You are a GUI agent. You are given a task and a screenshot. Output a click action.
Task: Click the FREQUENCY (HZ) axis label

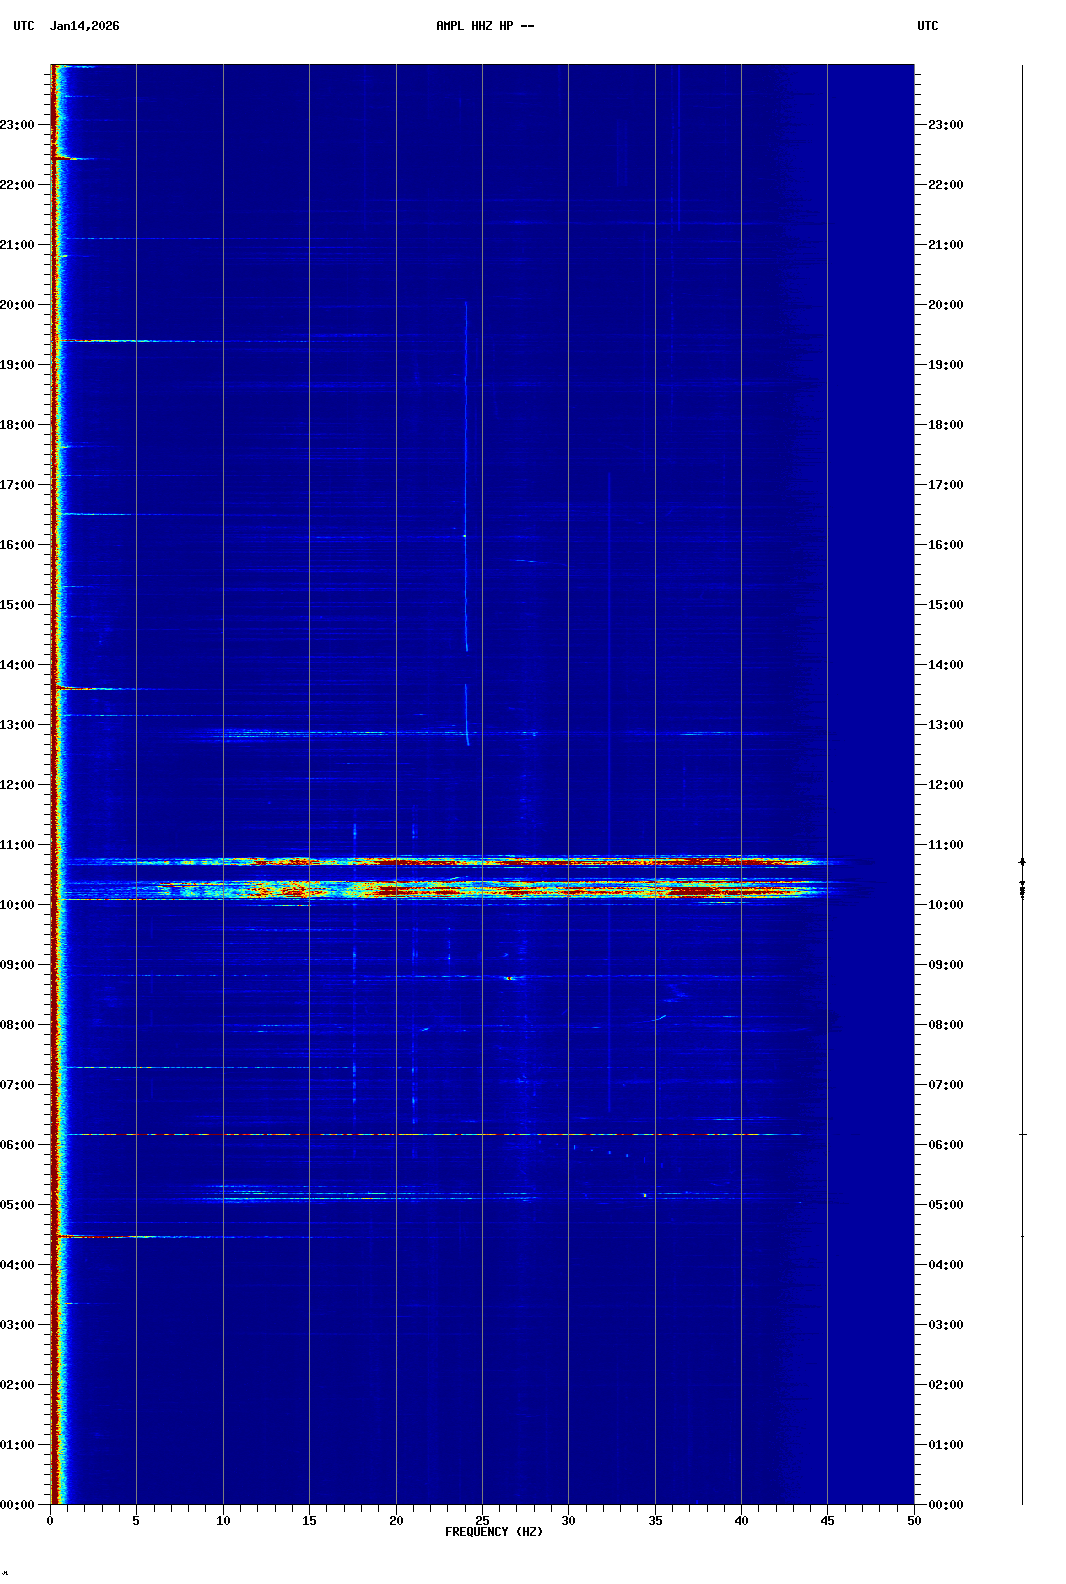click(493, 1531)
